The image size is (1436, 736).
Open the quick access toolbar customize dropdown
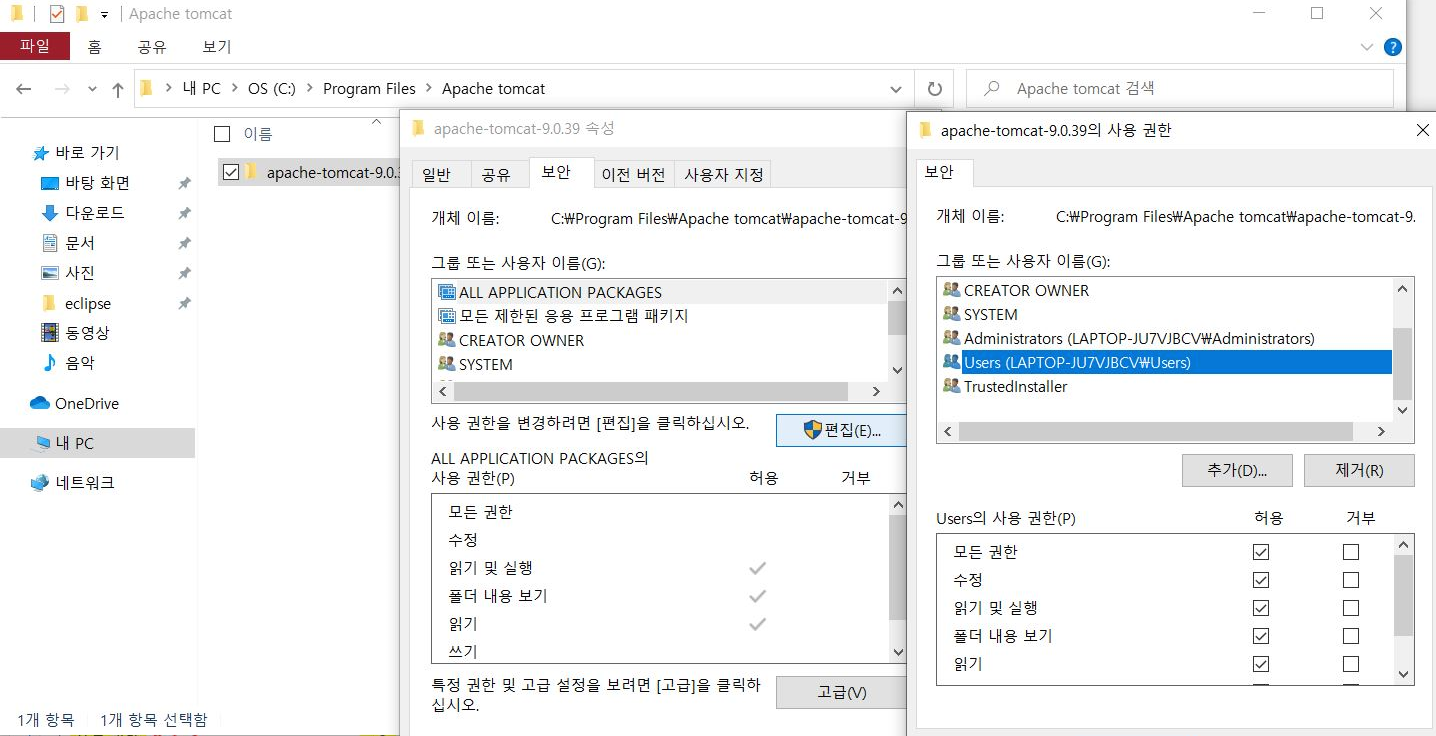(105, 15)
